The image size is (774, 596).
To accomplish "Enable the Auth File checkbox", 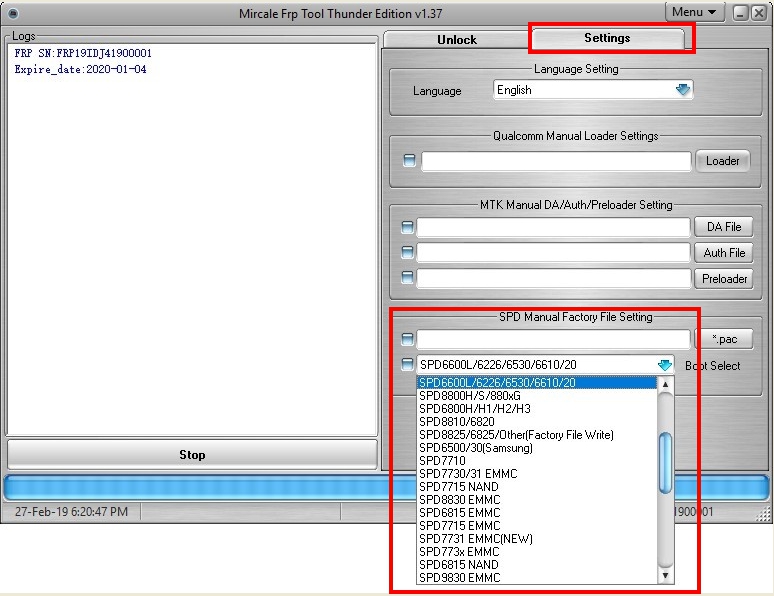I will 407,252.
